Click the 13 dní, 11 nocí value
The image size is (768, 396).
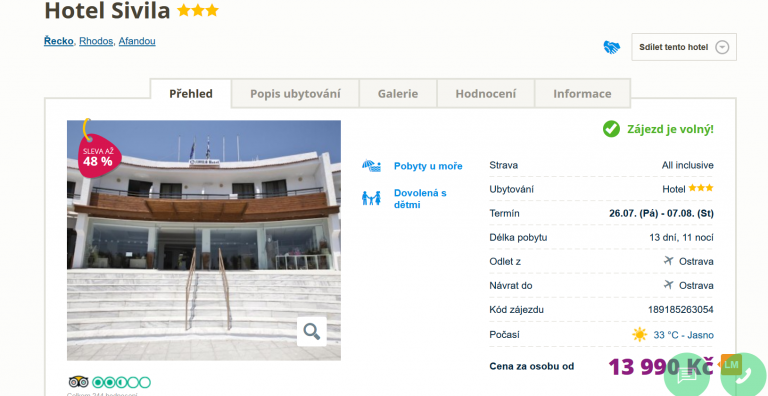point(681,237)
